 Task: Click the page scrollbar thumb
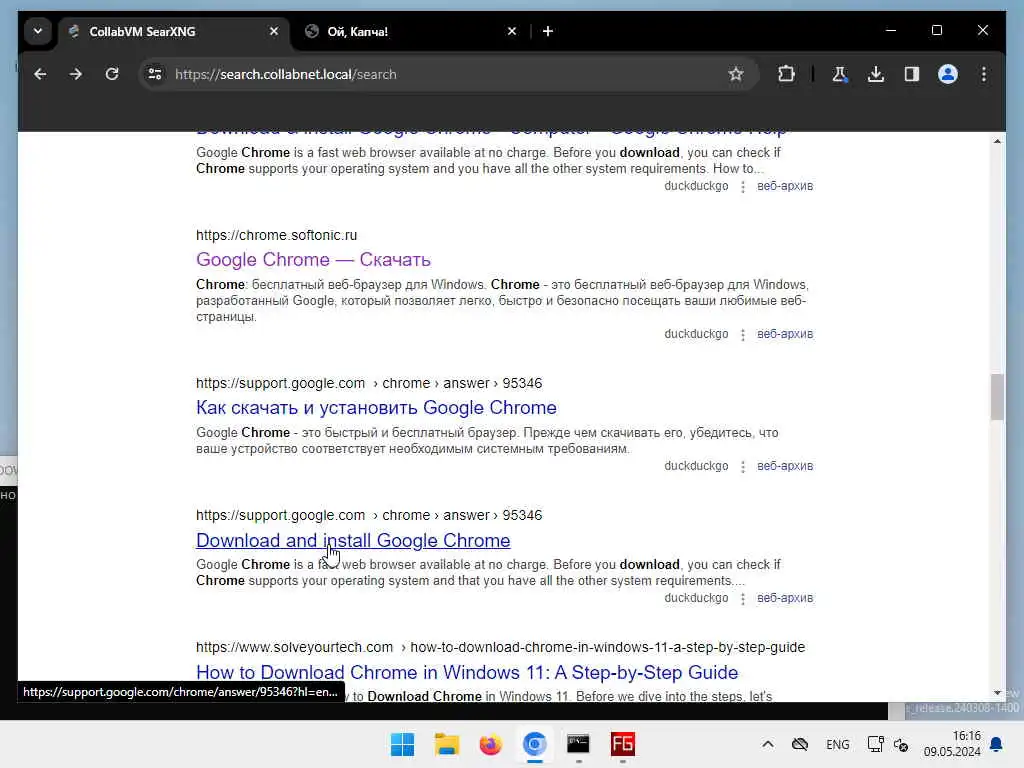pos(997,397)
